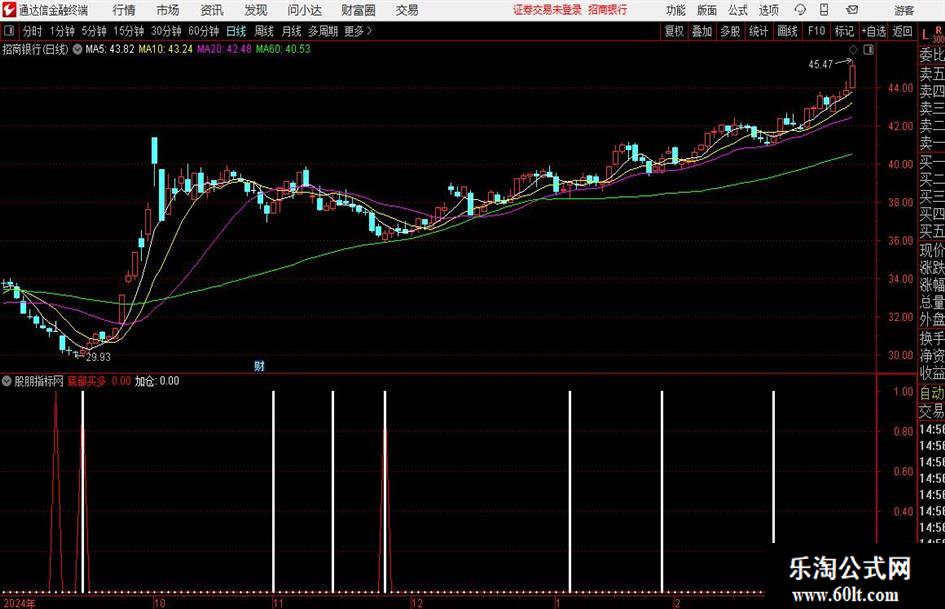This screenshot has height=609, width=945.
Task: Switch to 15分钟 period
Action: 129,31
